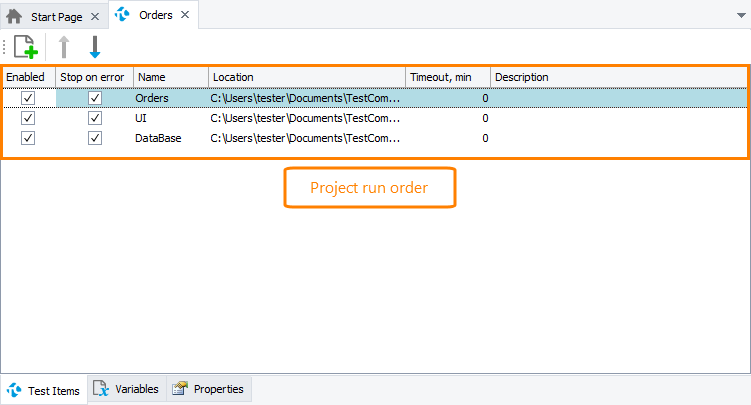Click the New Test Item toolbar icon
The height and width of the screenshot is (405, 751).
25,46
